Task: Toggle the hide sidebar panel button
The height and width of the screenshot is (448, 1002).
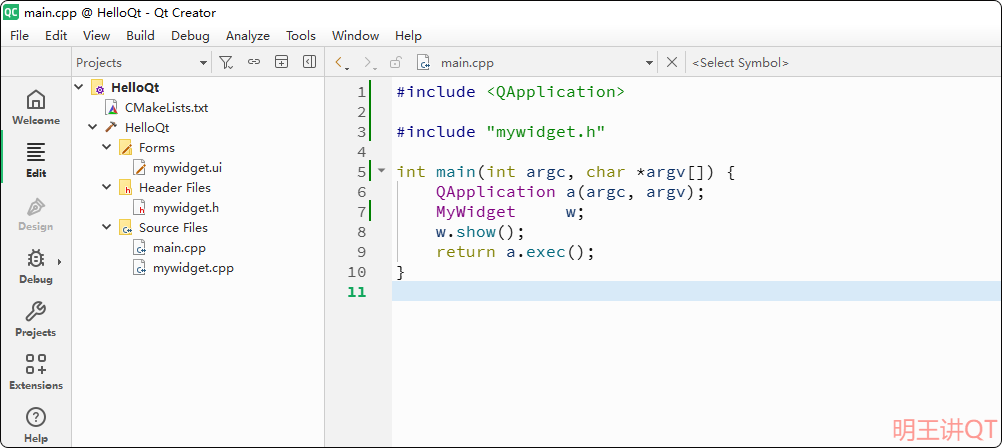Action: [309, 62]
